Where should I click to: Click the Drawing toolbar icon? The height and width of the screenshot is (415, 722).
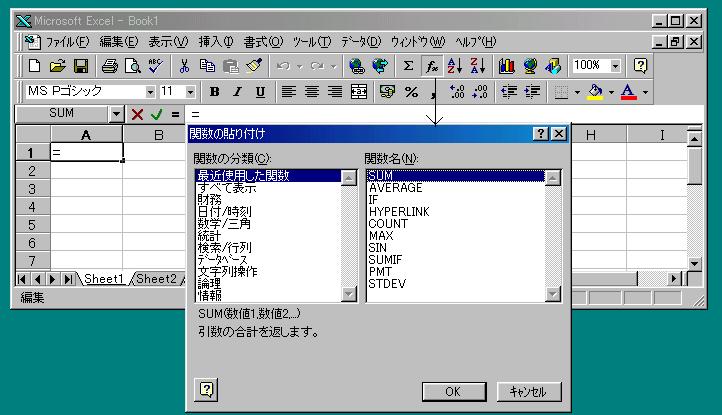553,66
